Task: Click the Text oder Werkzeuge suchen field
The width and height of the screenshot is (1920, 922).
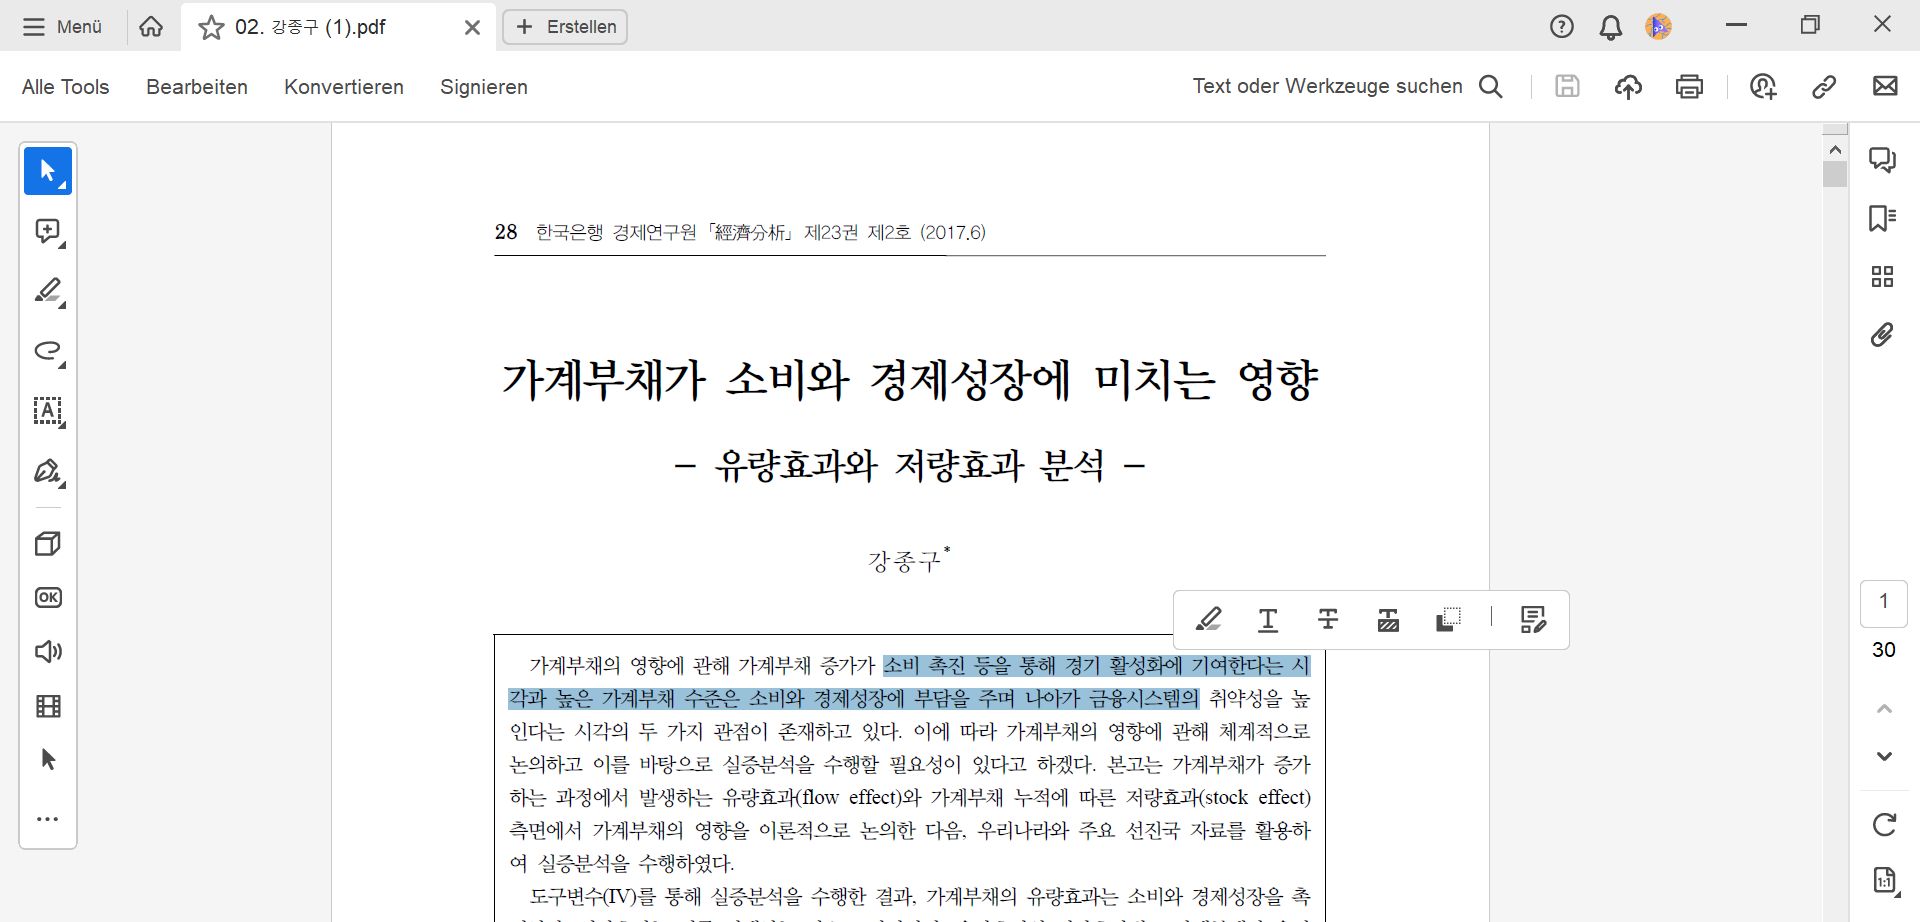Action: point(1327,86)
